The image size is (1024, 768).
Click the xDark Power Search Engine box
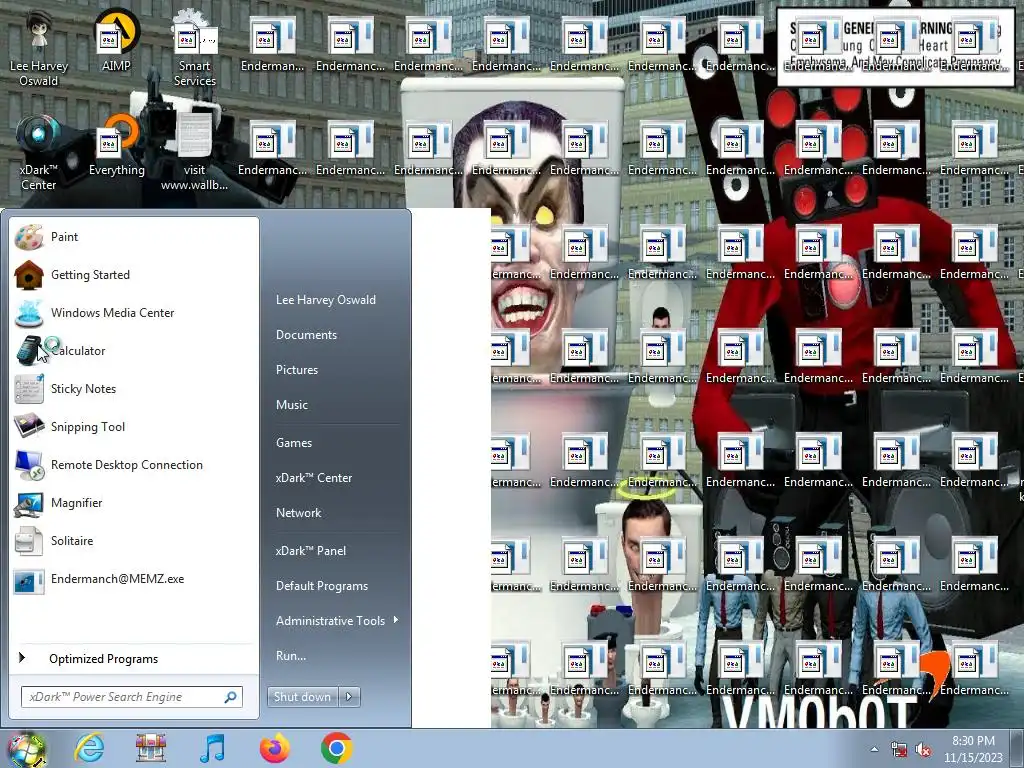132,697
